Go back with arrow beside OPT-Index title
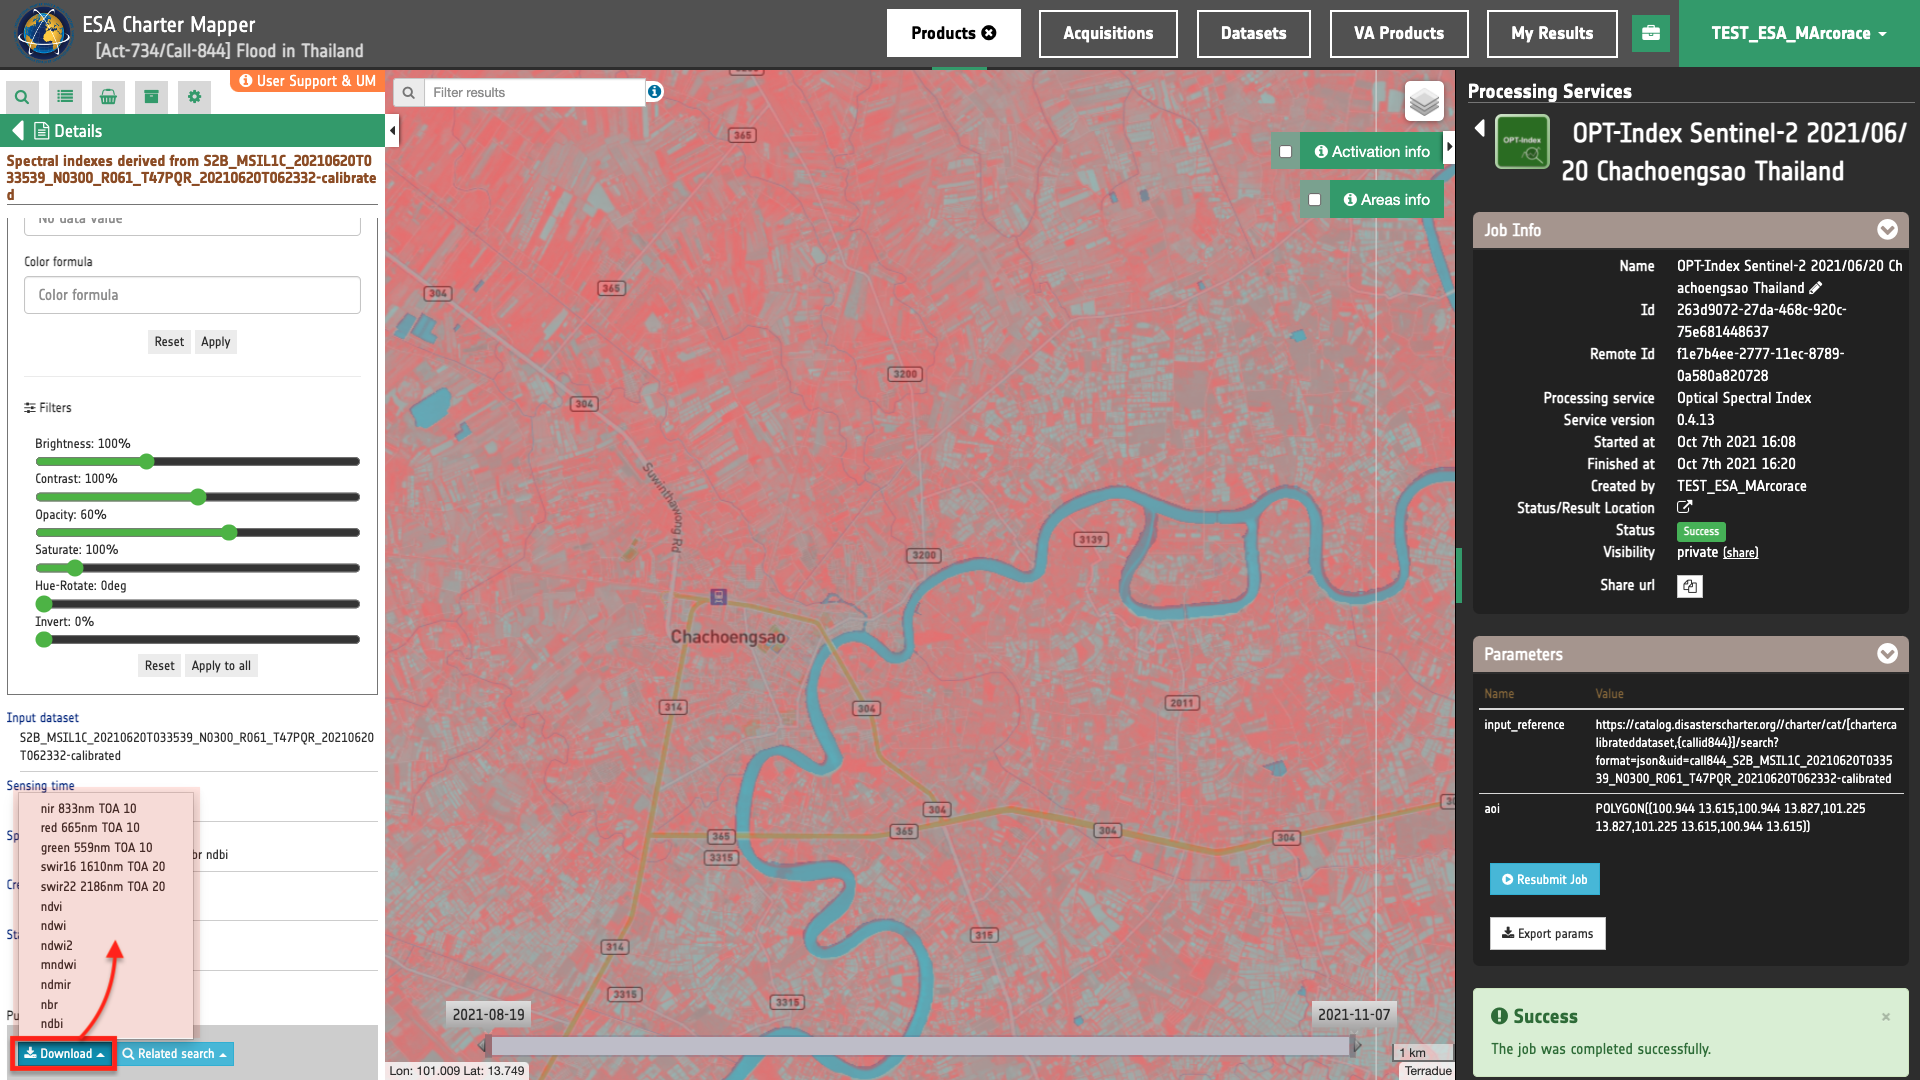This screenshot has width=1920, height=1080. 1480,129
